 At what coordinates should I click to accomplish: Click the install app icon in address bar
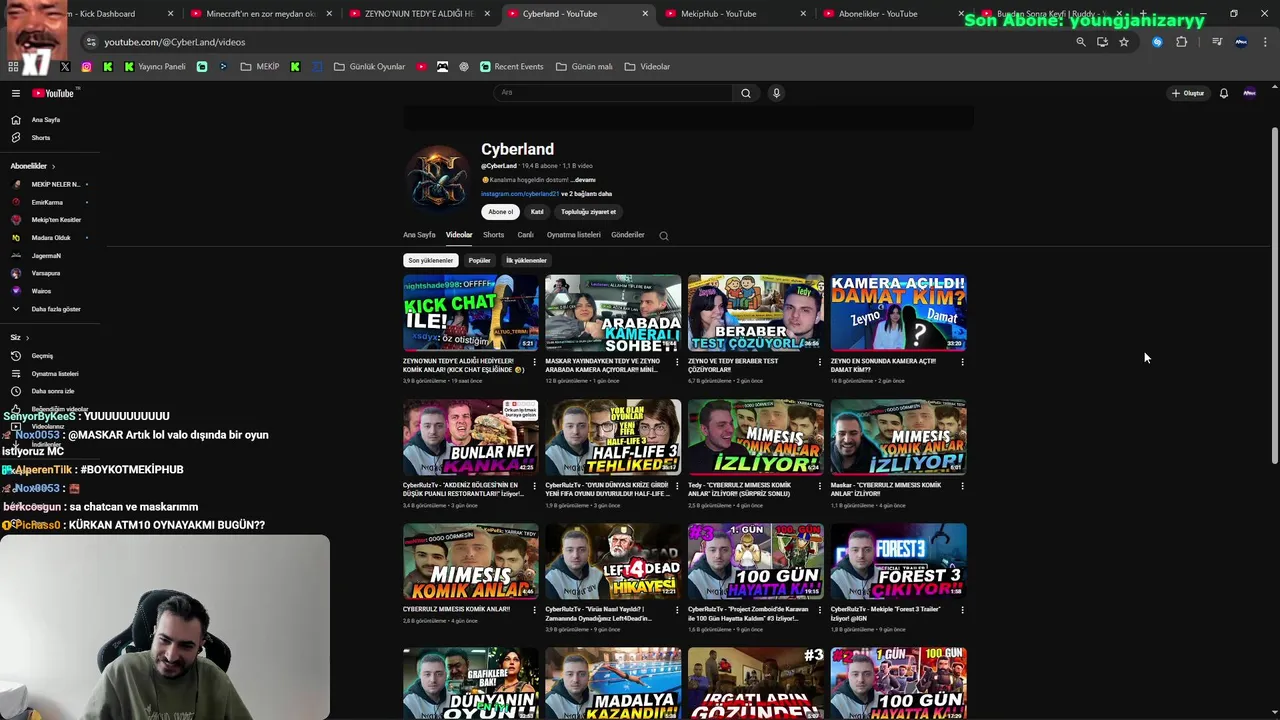click(1102, 42)
